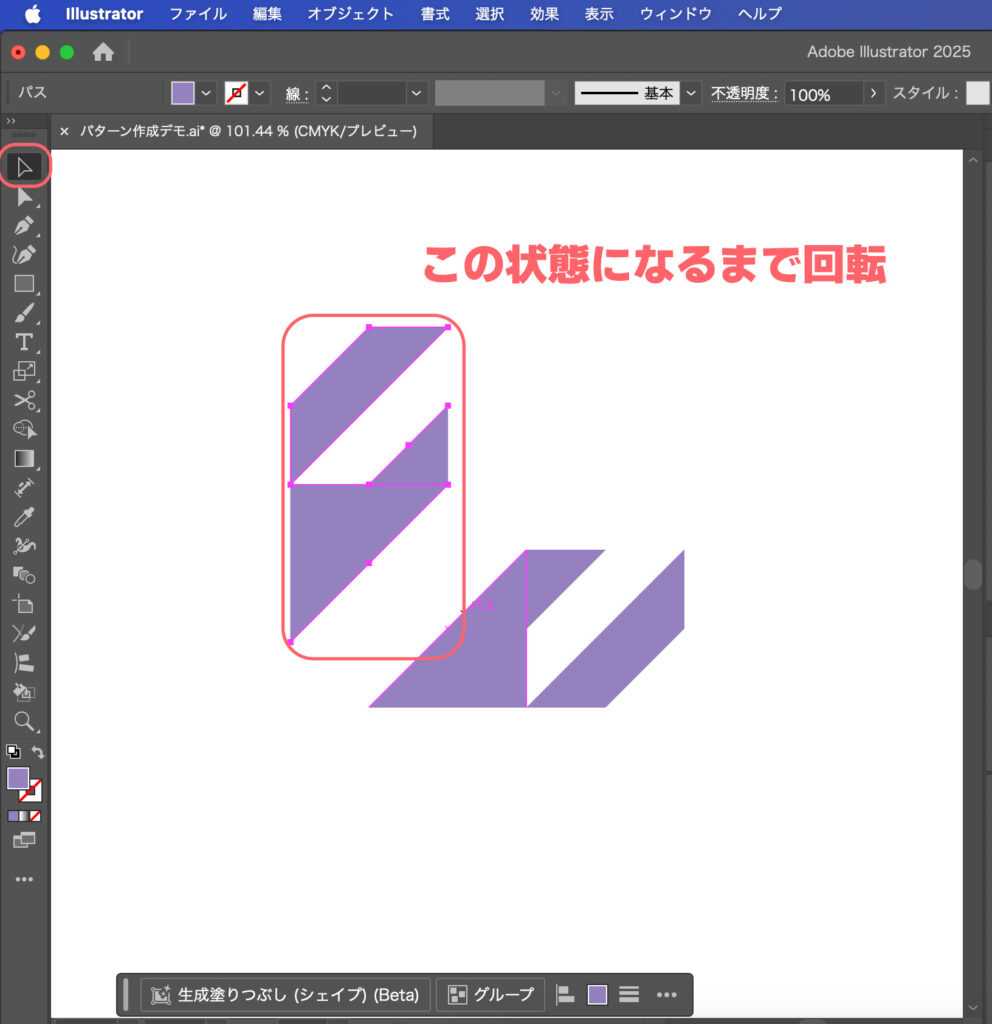The image size is (992, 1024).
Task: Open the 基本 brush definition dropdown
Action: [692, 93]
